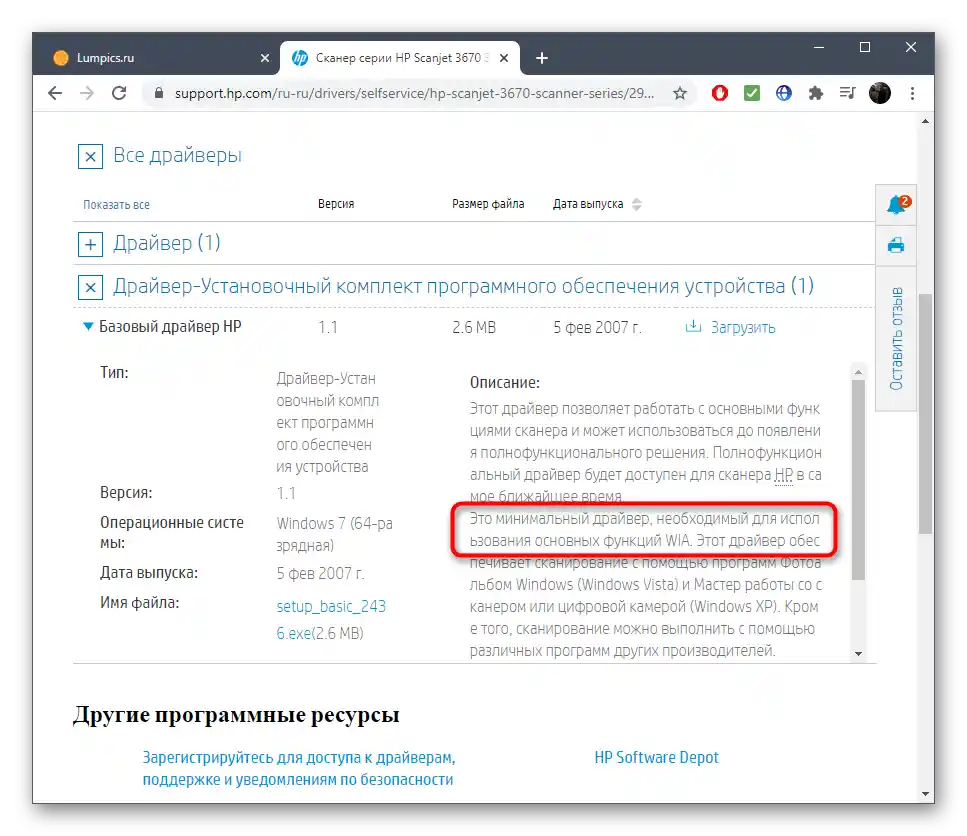The width and height of the screenshot is (967, 836).
Task: View site security padlock info
Action: 158,93
